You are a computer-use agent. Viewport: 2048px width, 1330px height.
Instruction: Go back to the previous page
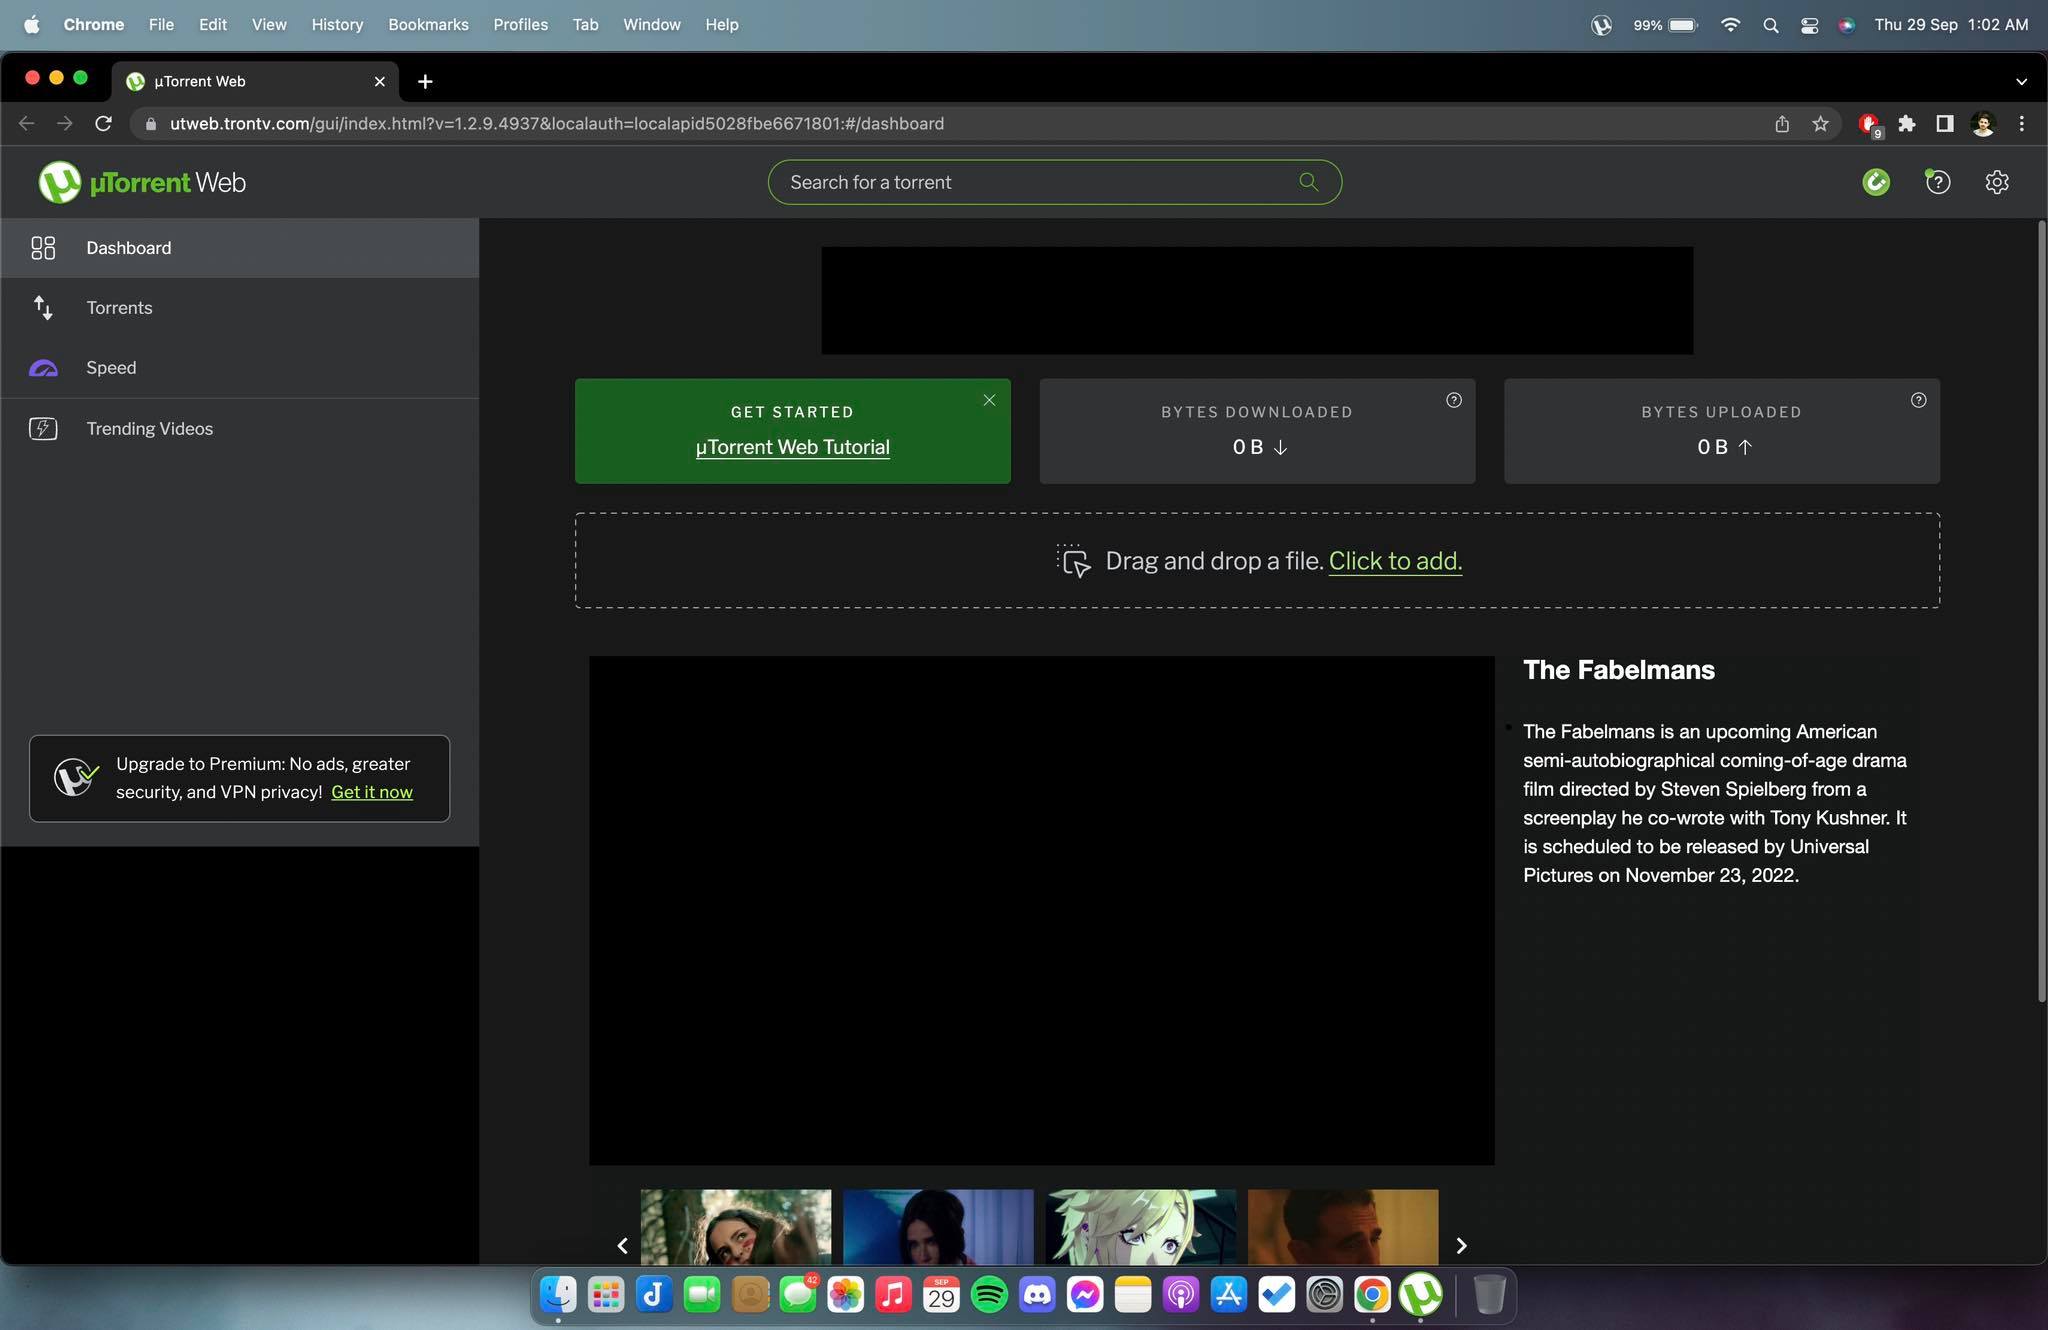click(x=27, y=123)
